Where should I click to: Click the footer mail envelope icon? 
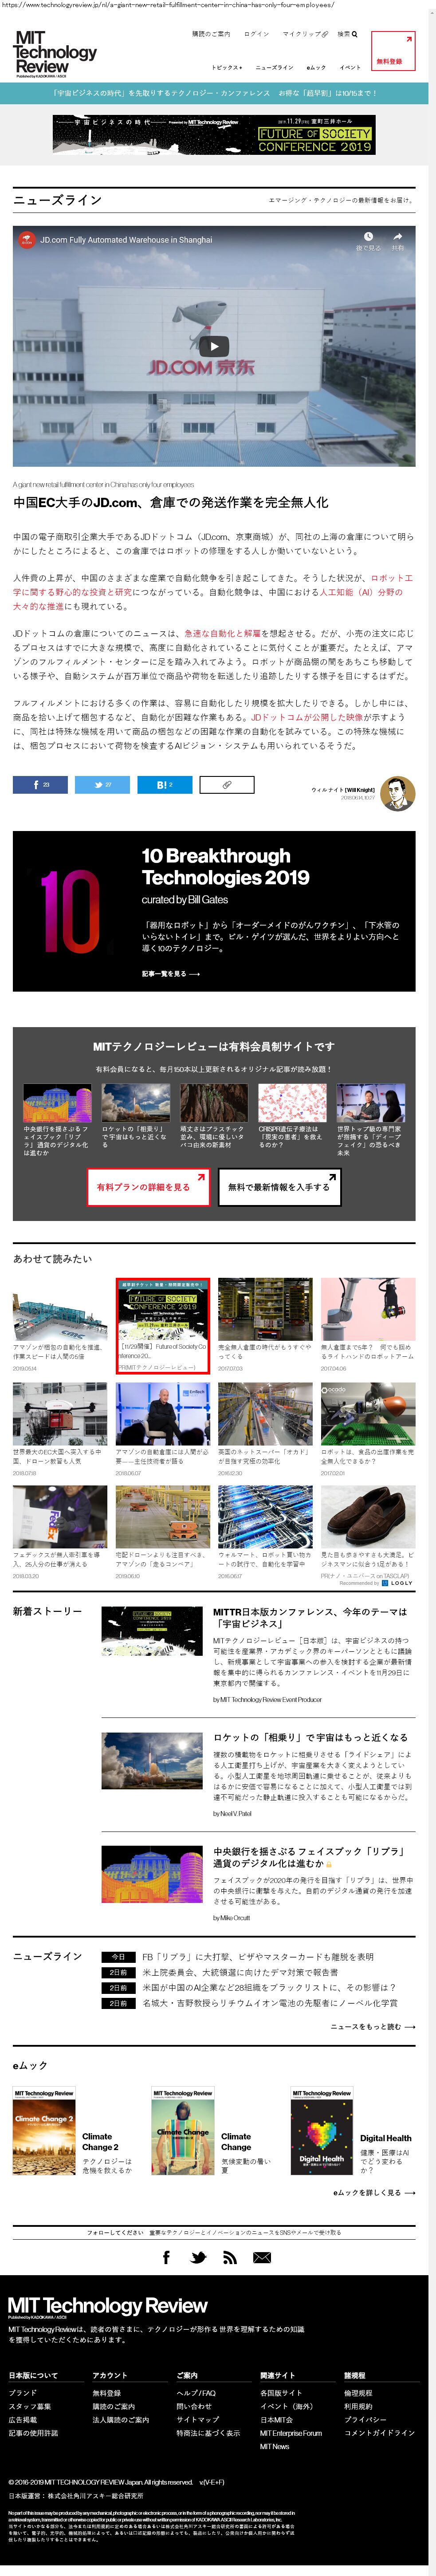[262, 2257]
